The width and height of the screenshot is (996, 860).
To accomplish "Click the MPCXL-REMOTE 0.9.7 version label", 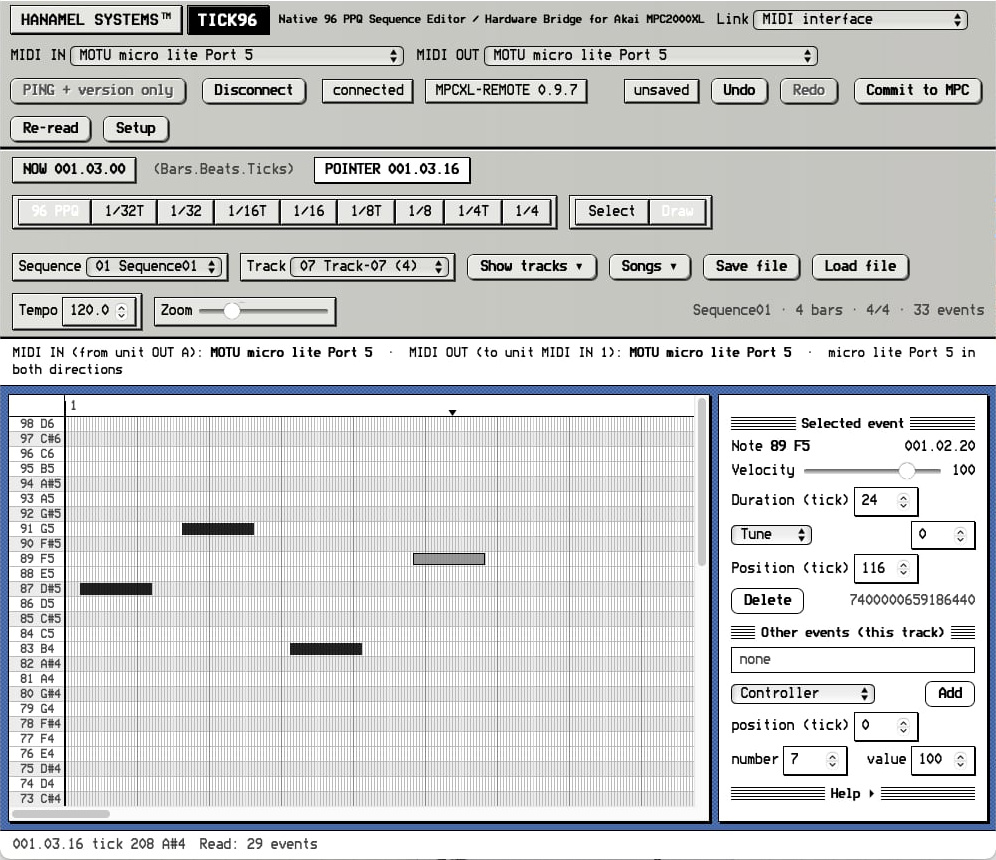I will pyautogui.click(x=506, y=90).
